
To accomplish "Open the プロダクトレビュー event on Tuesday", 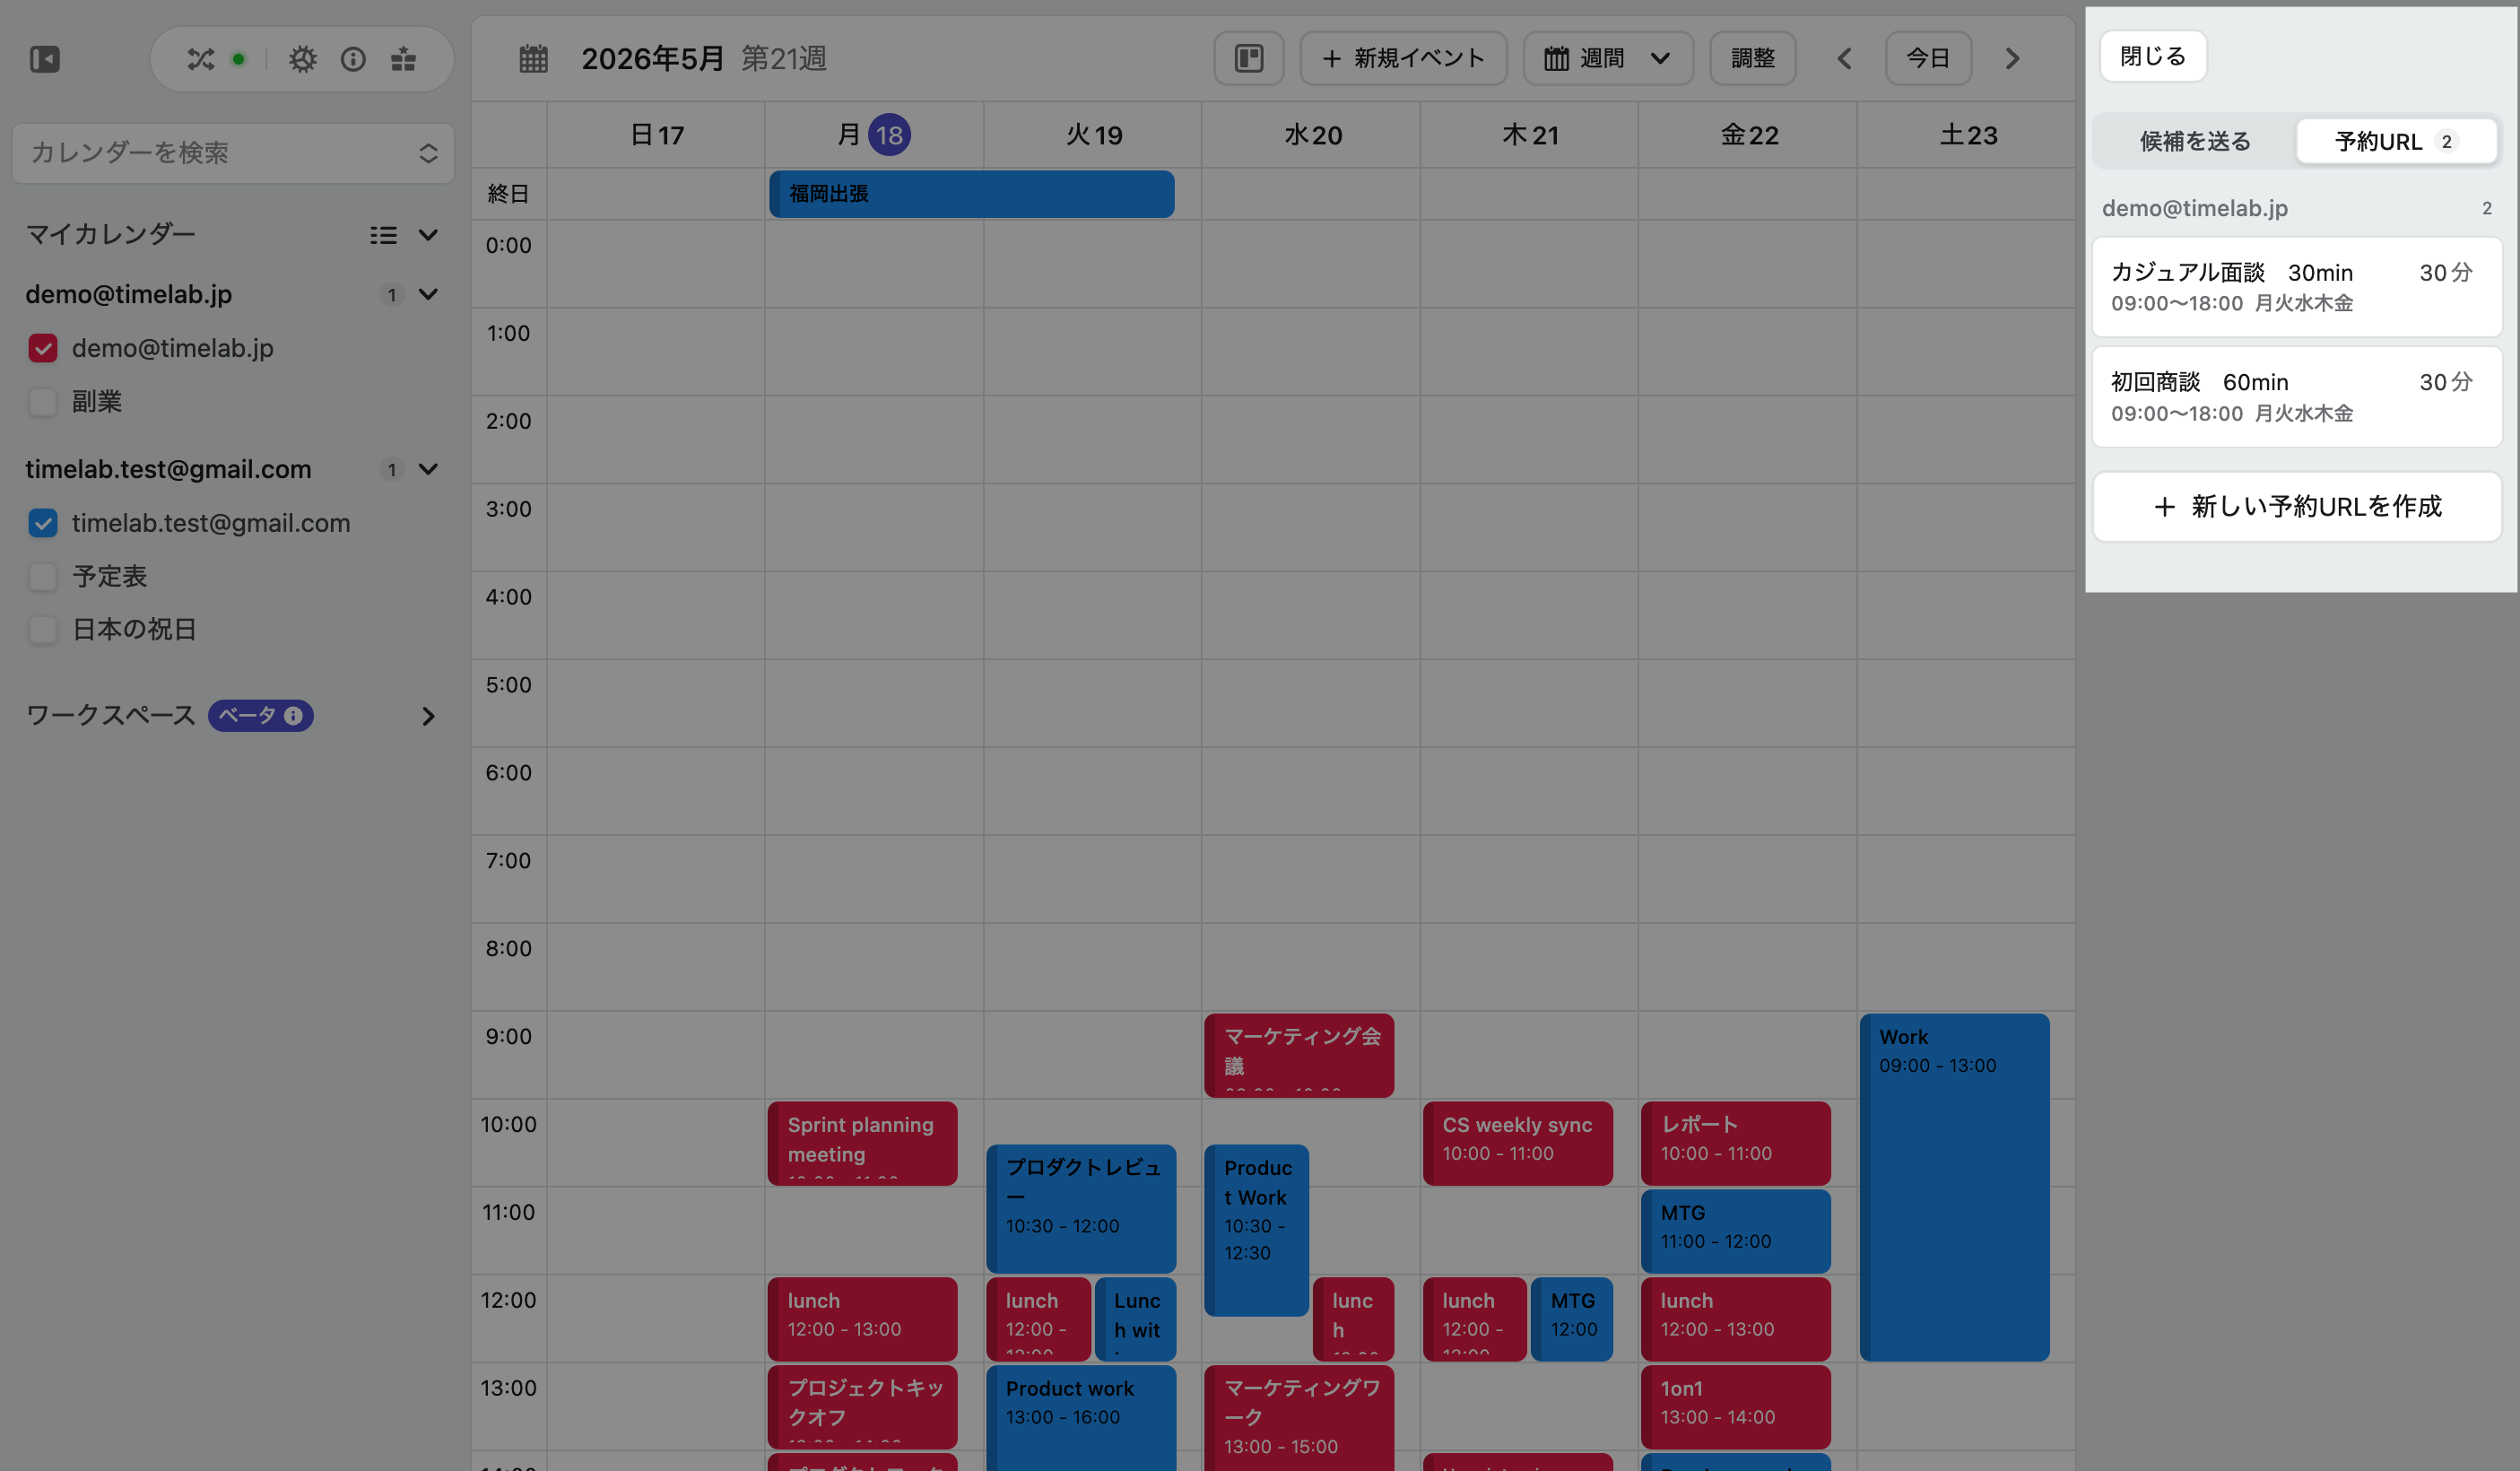I will click(x=1080, y=1209).
